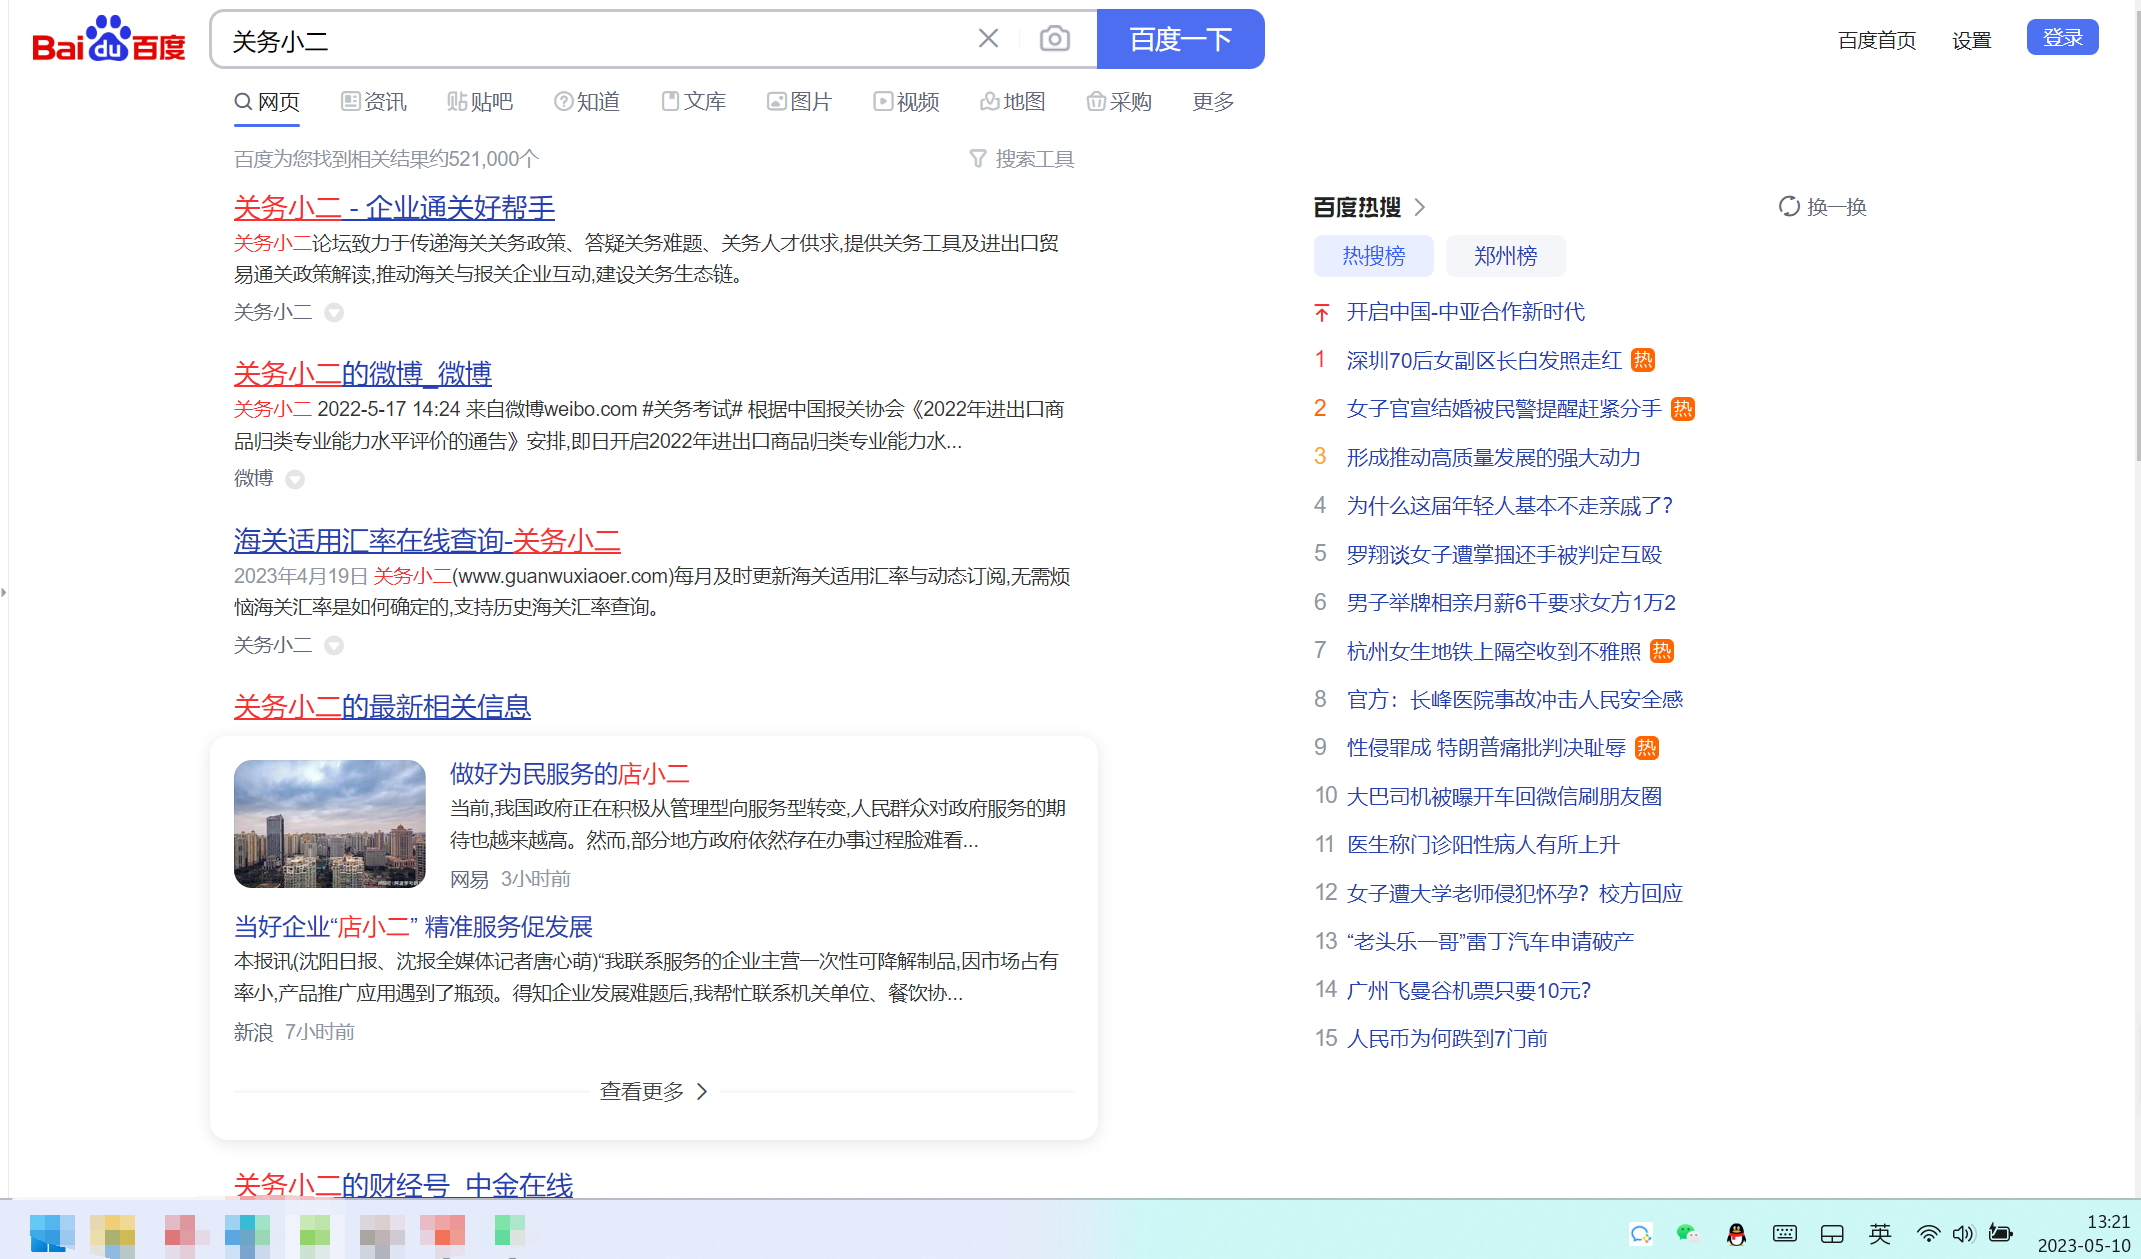Open QQ penguin tray icon
Image resolution: width=2141 pixels, height=1259 pixels.
point(1736,1234)
